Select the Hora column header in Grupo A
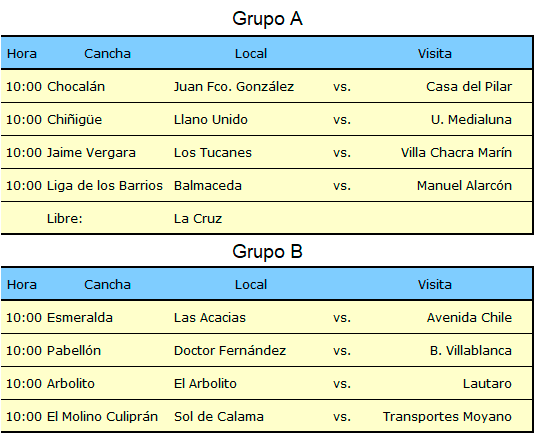Screen dimensions: 534x433 22,54
